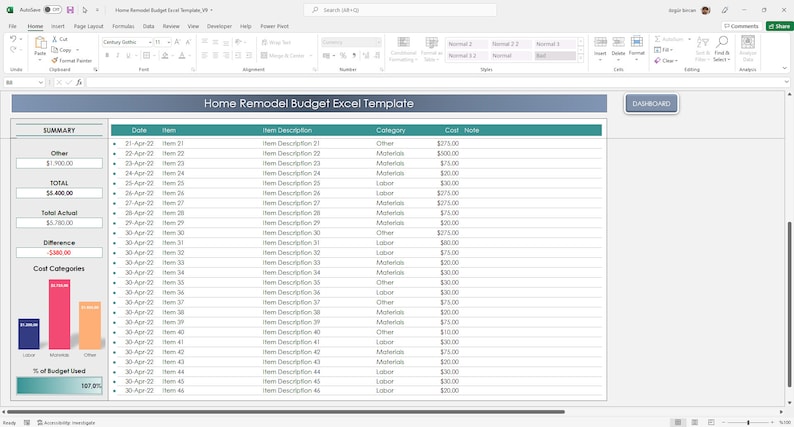Image resolution: width=794 pixels, height=427 pixels.
Task: Open the Data ribbon tab
Action: click(148, 26)
